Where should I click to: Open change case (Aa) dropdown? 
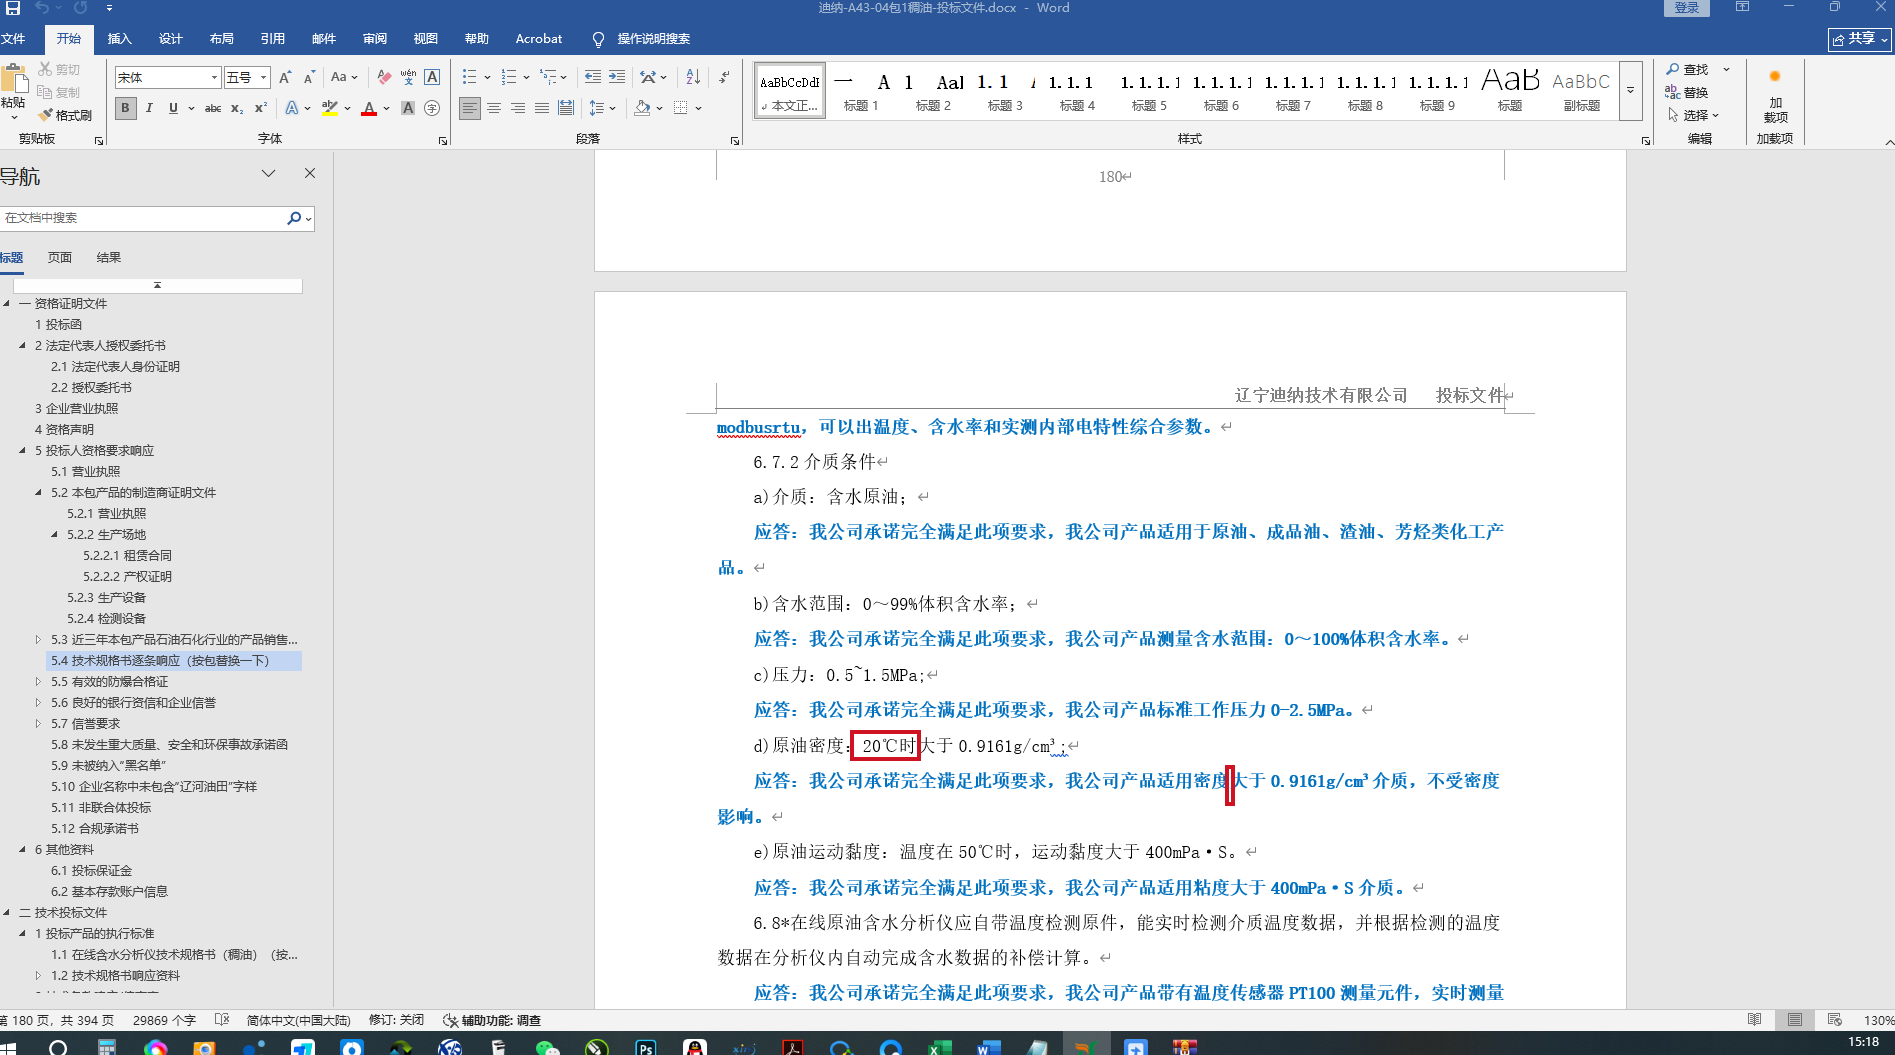pos(344,77)
